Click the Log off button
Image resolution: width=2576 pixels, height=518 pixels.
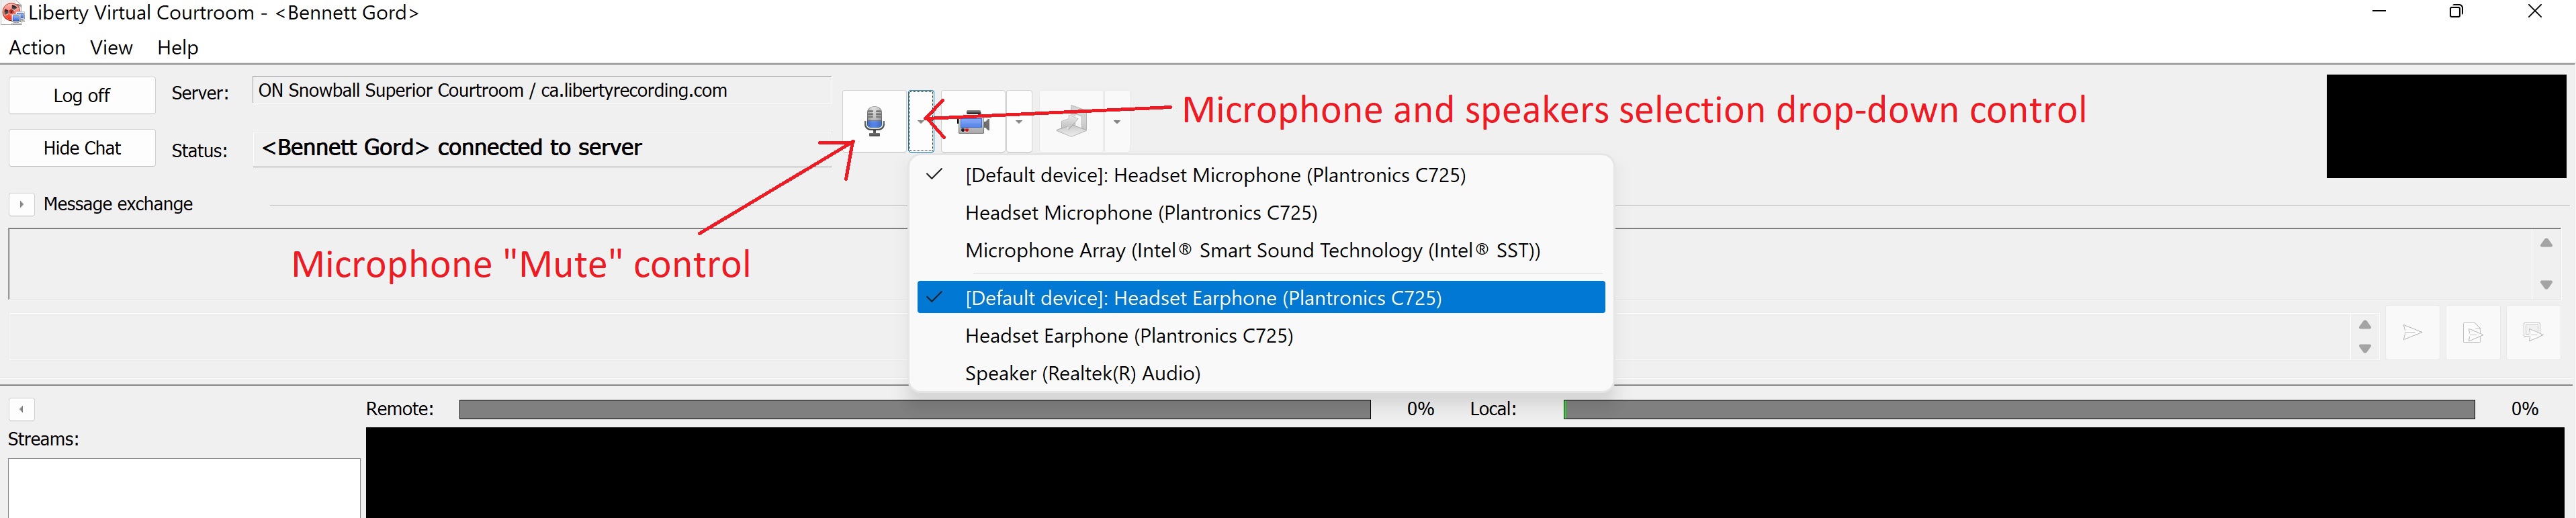(x=82, y=96)
